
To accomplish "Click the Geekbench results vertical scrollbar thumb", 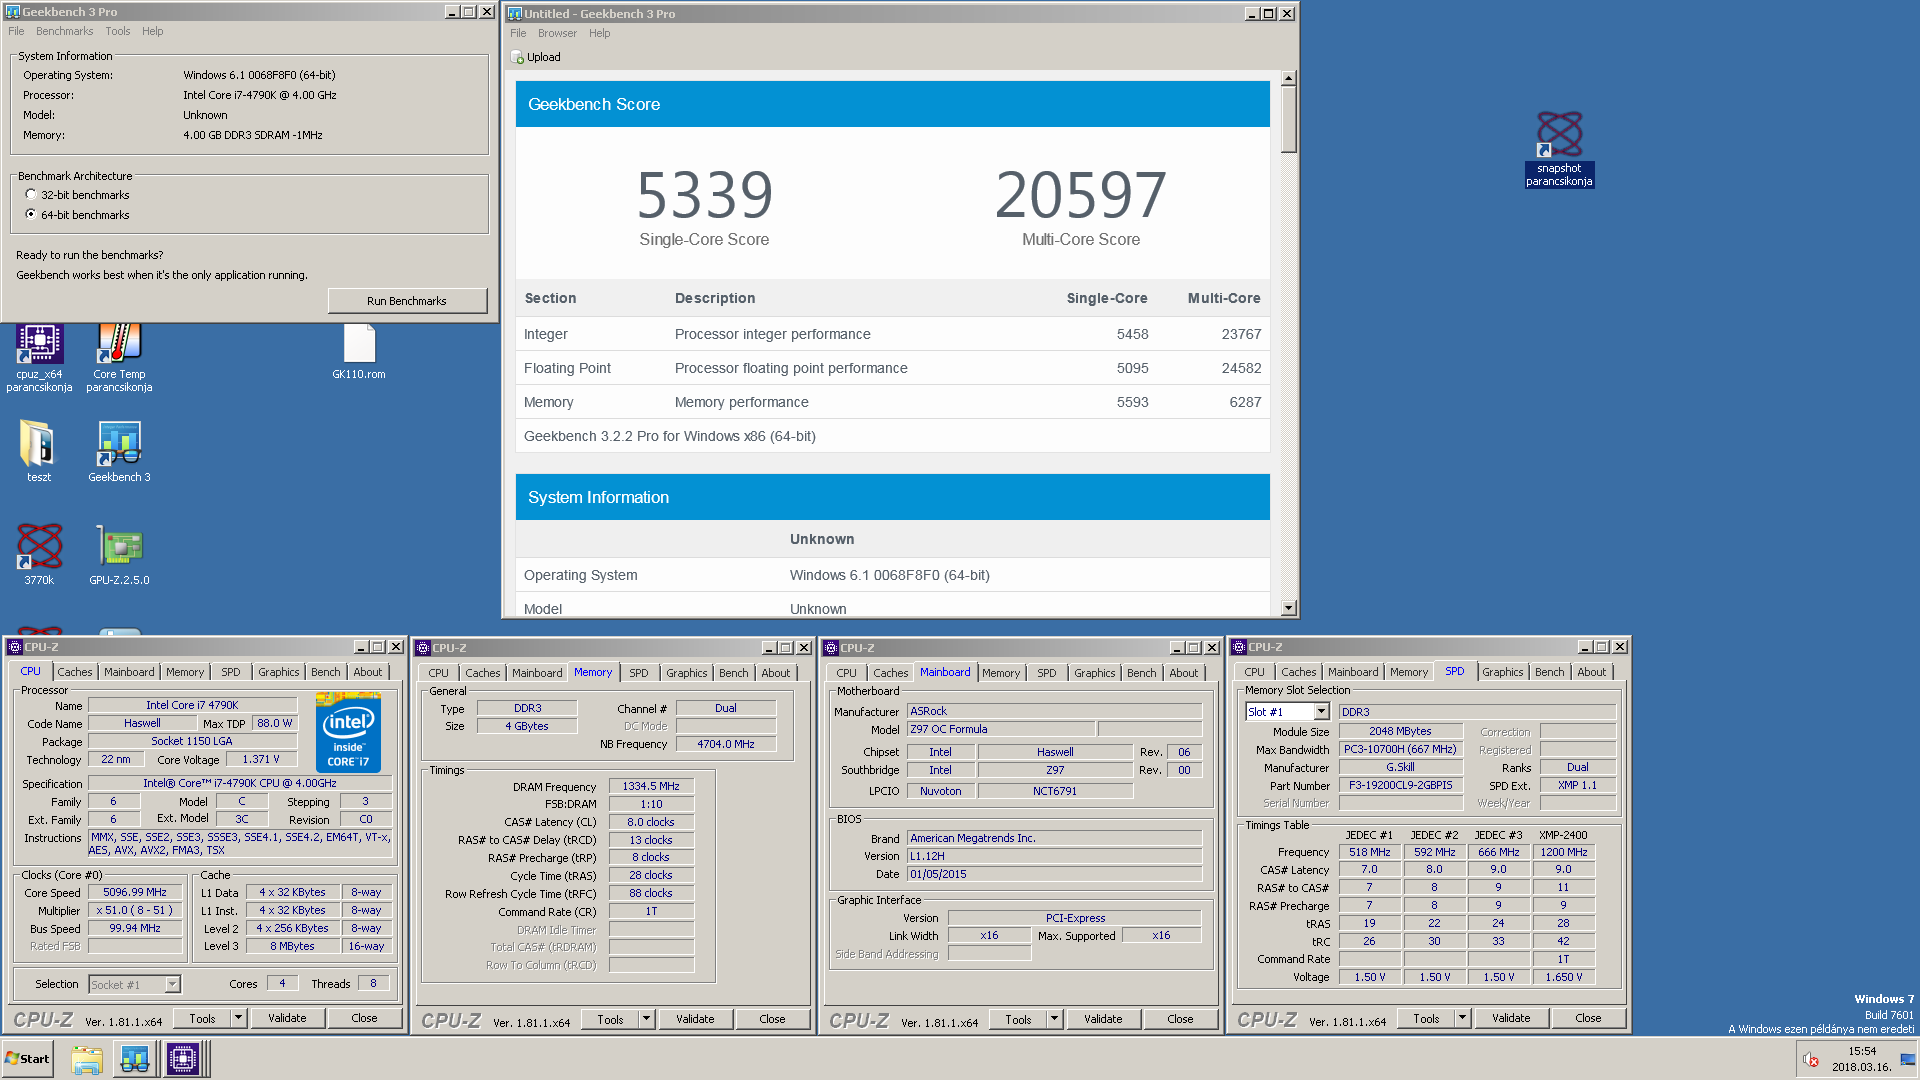I will click(x=1288, y=118).
